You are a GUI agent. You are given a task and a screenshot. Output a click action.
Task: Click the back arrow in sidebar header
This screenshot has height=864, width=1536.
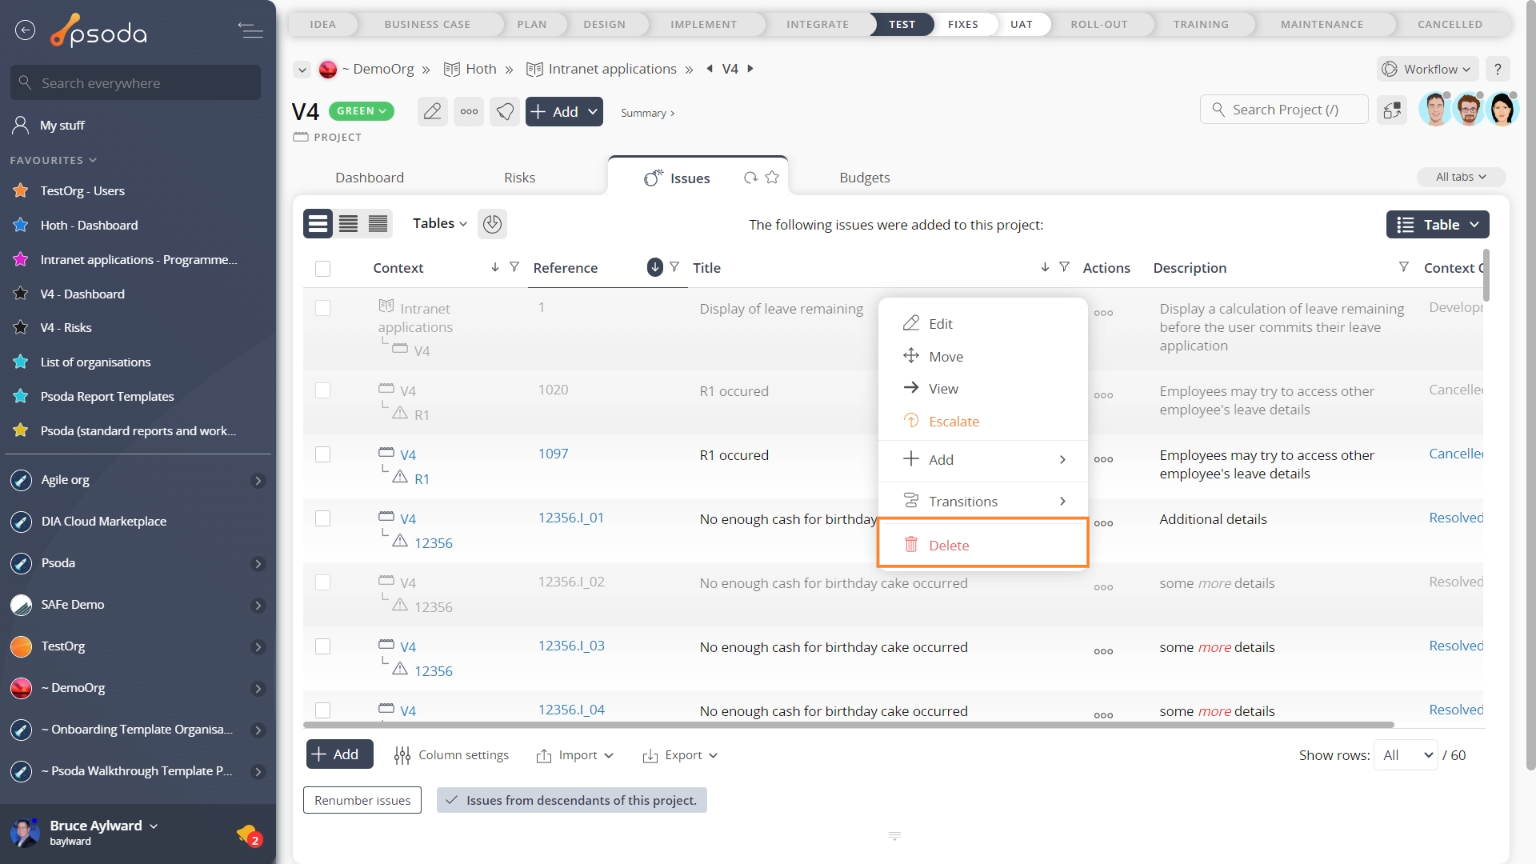[25, 31]
